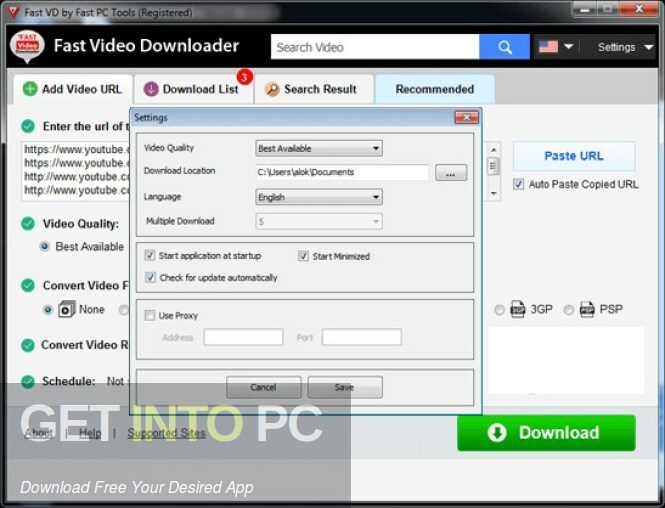Click the green check icon beside Enter the url
Viewport: 665px width, 508px height.
click(28, 126)
